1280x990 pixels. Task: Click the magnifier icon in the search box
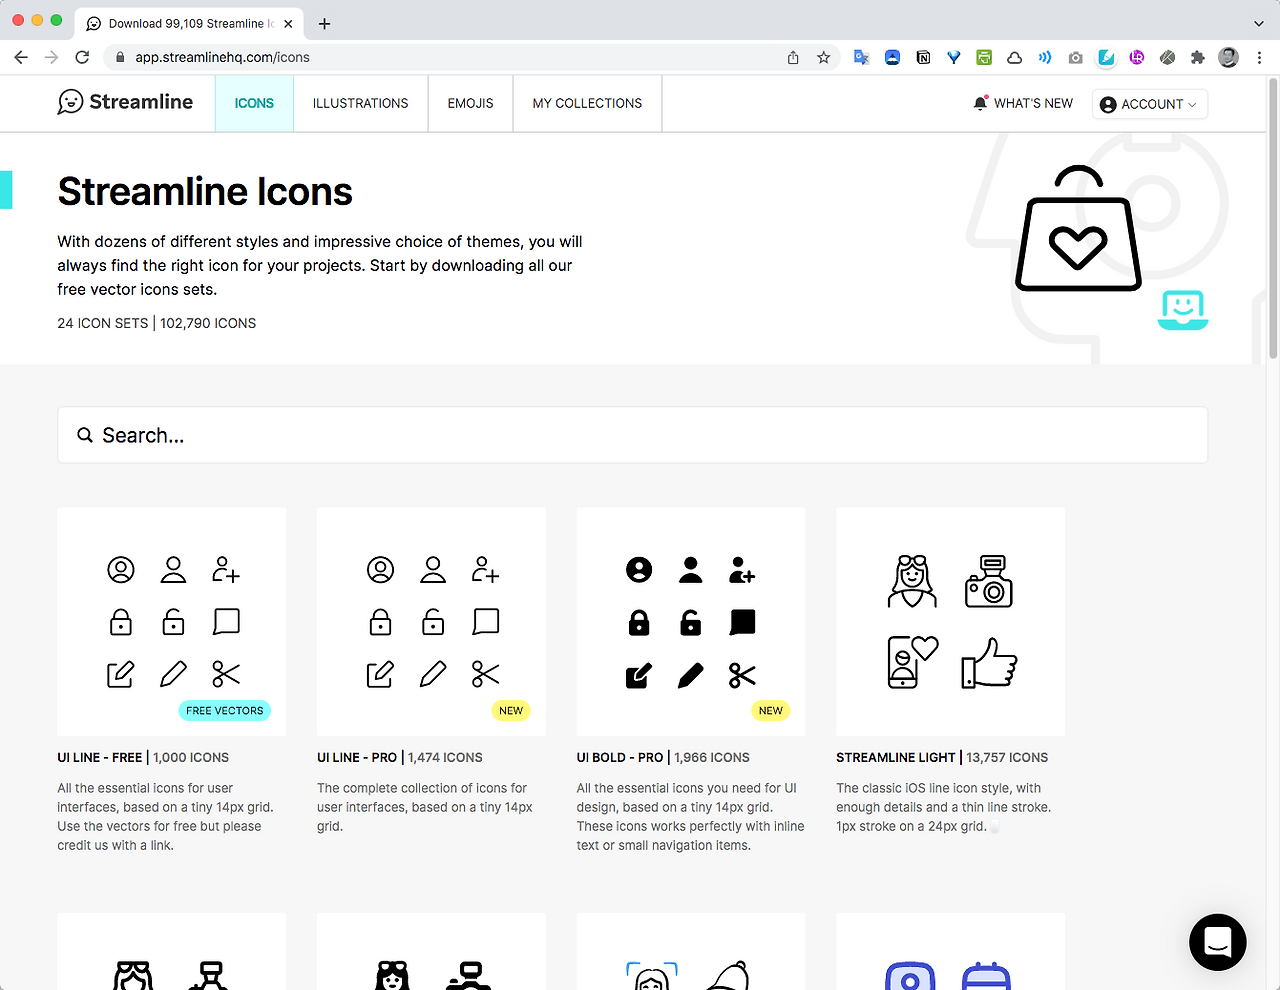point(85,435)
